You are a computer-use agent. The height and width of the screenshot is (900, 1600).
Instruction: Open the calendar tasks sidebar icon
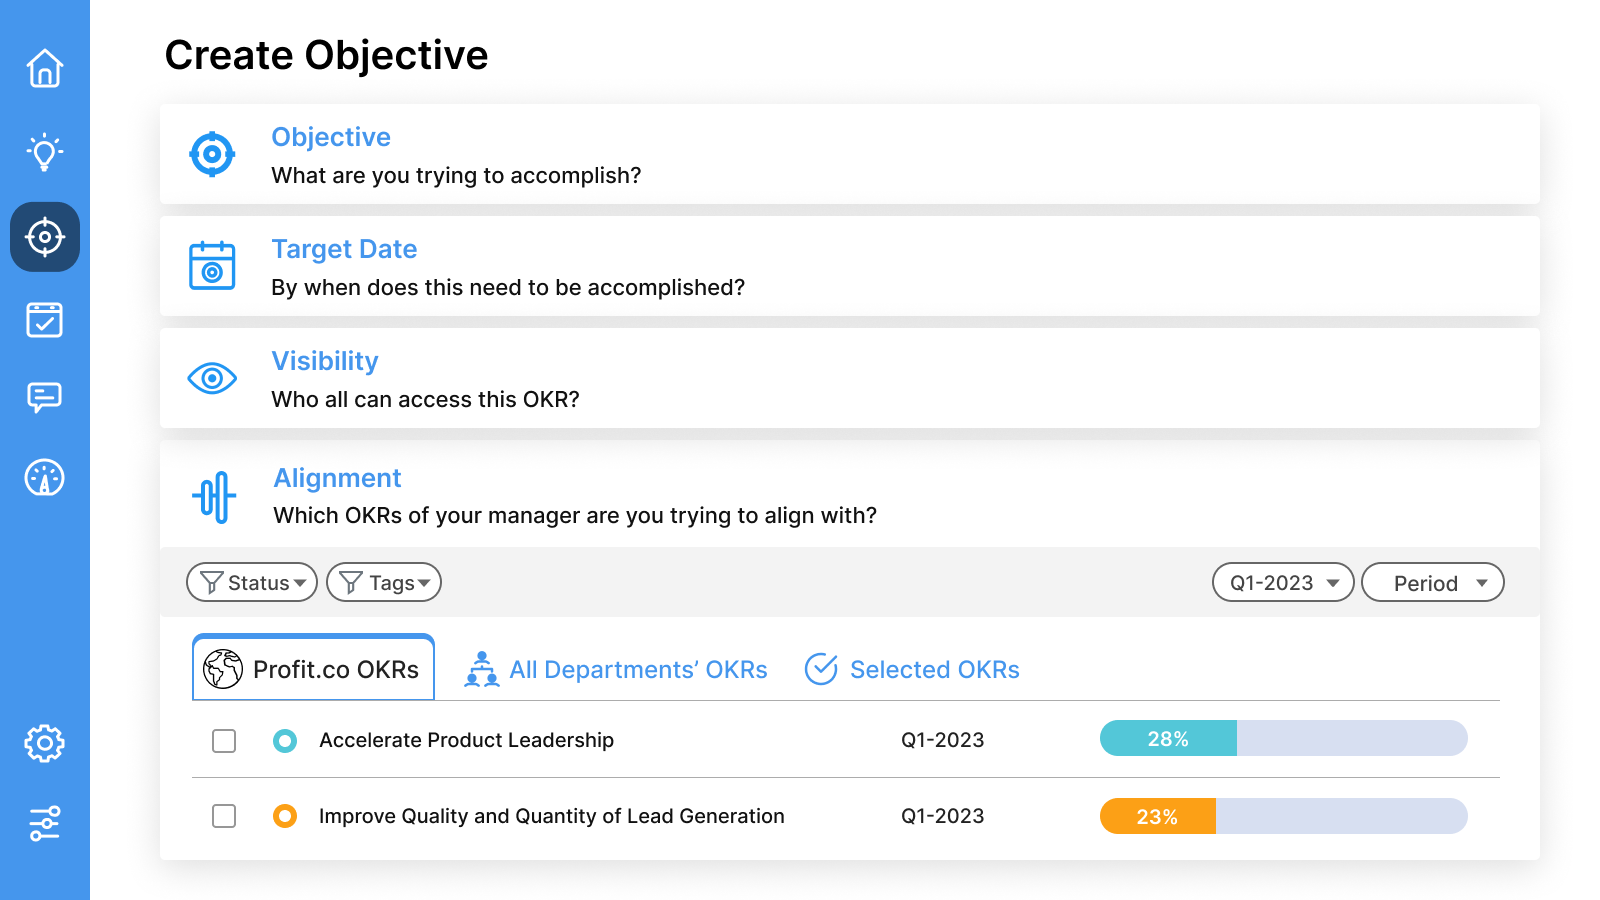coord(45,320)
